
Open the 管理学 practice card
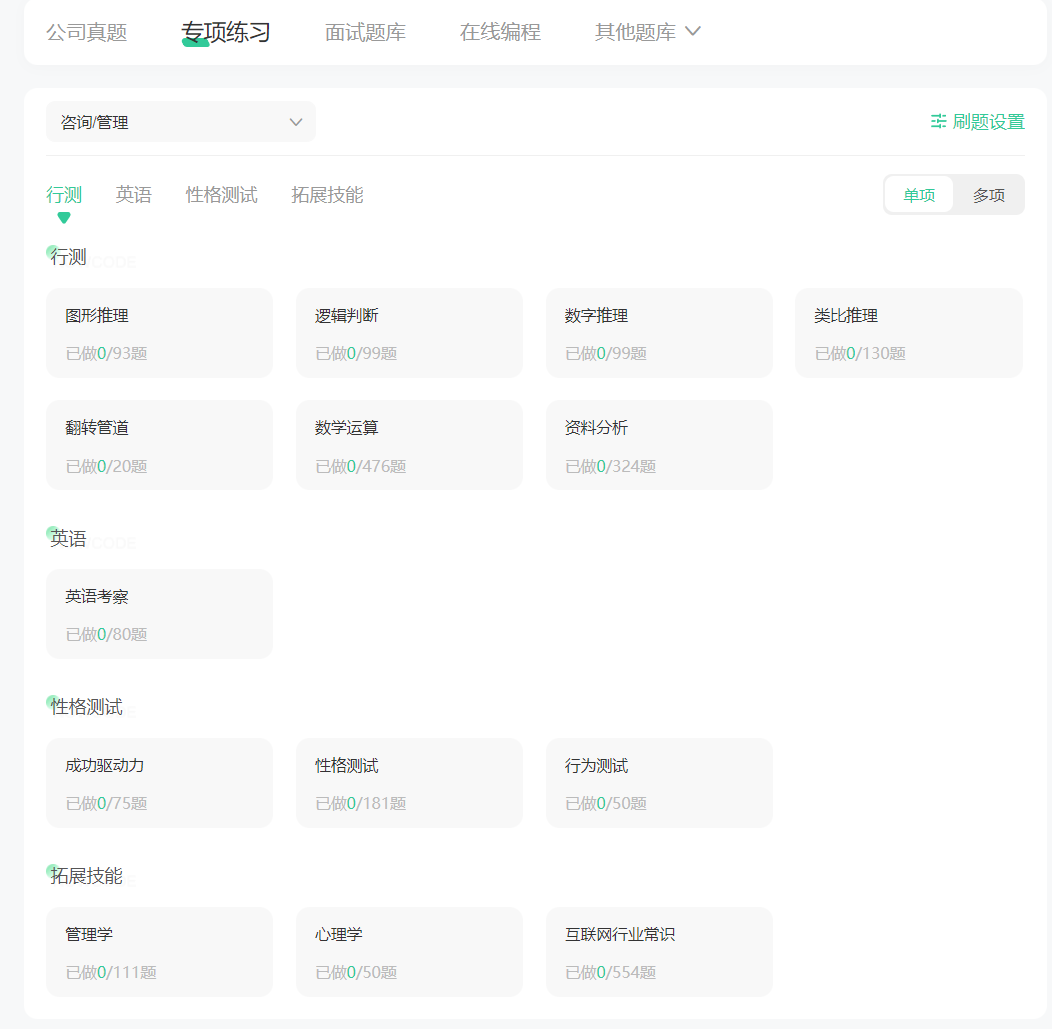tap(159, 952)
